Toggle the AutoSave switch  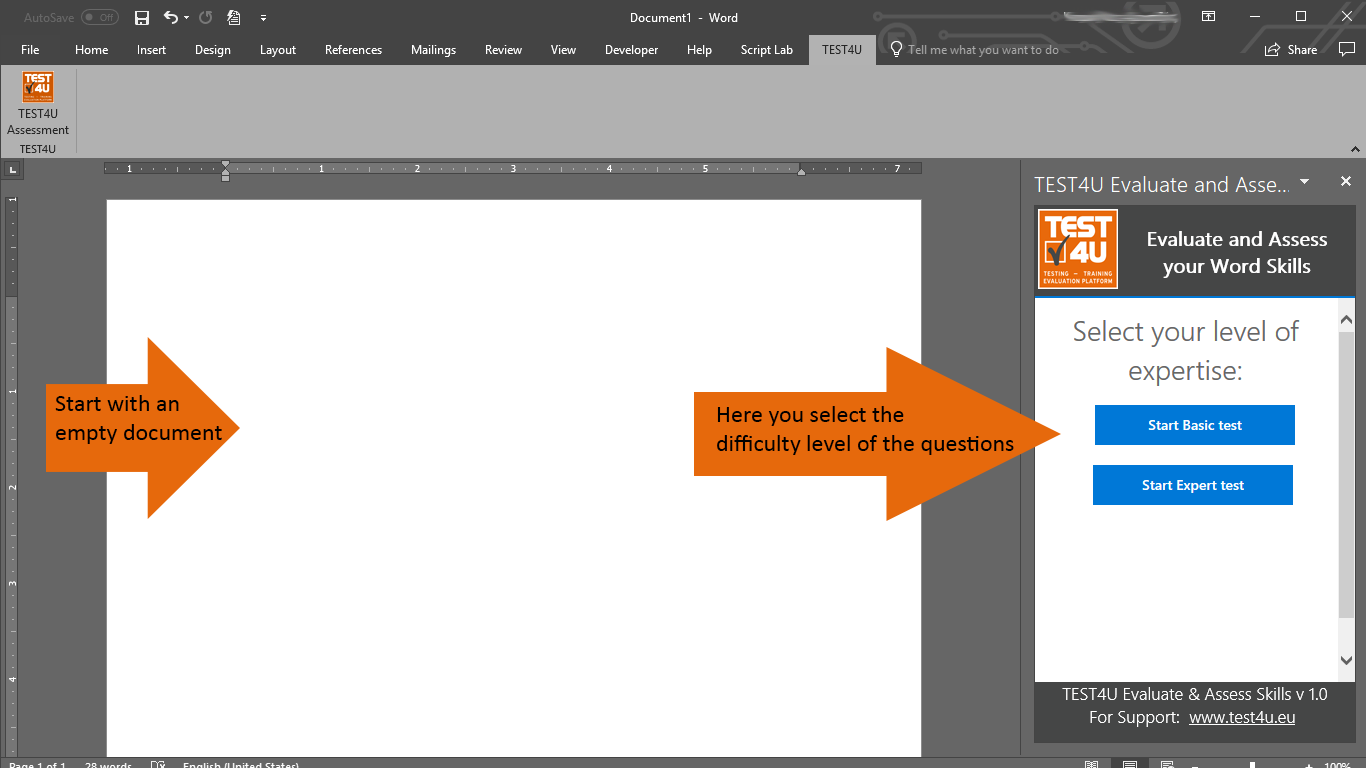point(100,18)
